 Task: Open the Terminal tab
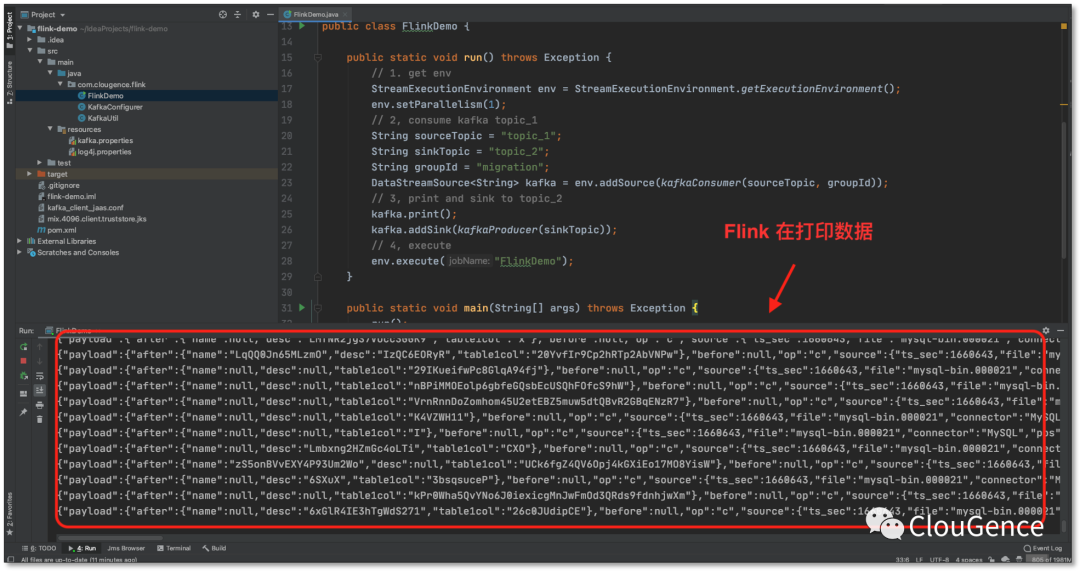[174, 549]
